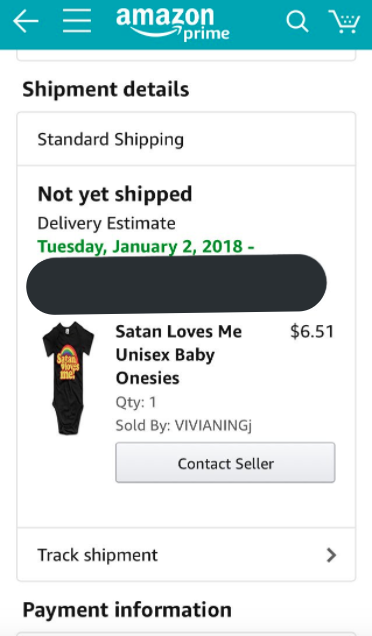Open search with magnifier icon
The width and height of the screenshot is (372, 636).
tap(297, 21)
